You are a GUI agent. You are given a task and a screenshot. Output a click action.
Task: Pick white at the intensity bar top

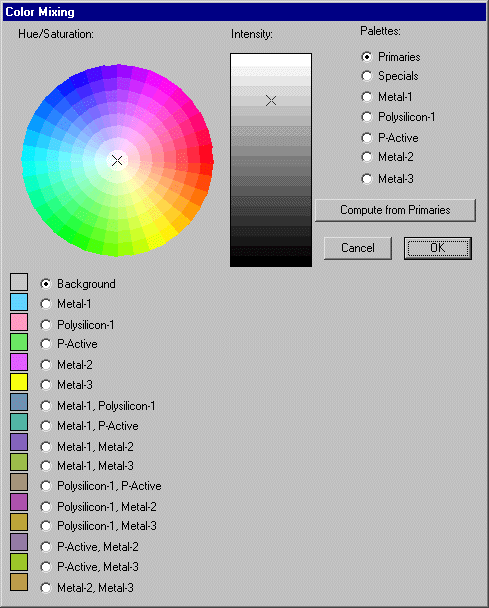271,60
